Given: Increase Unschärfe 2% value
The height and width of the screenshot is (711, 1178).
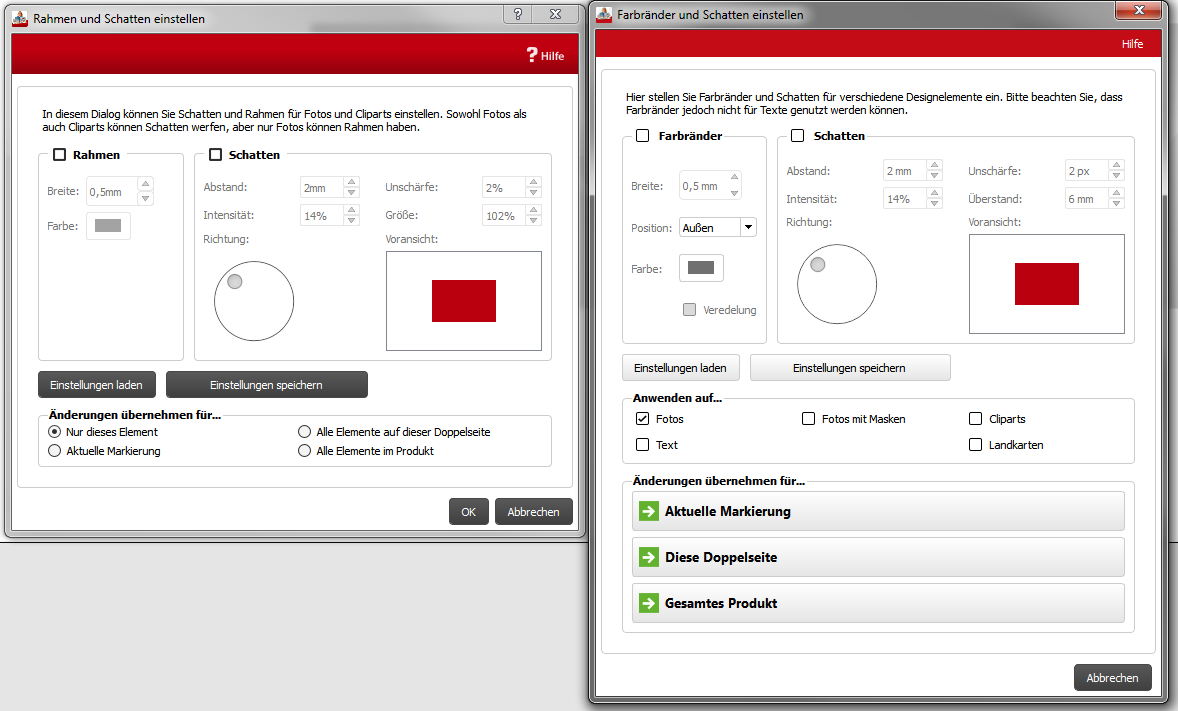Looking at the screenshot, I should [533, 182].
